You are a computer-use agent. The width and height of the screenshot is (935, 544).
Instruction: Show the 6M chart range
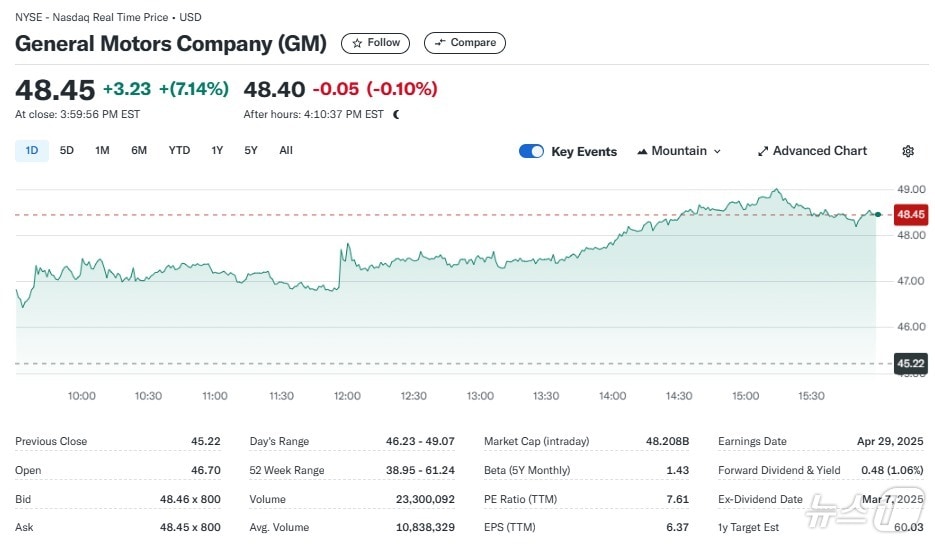coord(139,151)
